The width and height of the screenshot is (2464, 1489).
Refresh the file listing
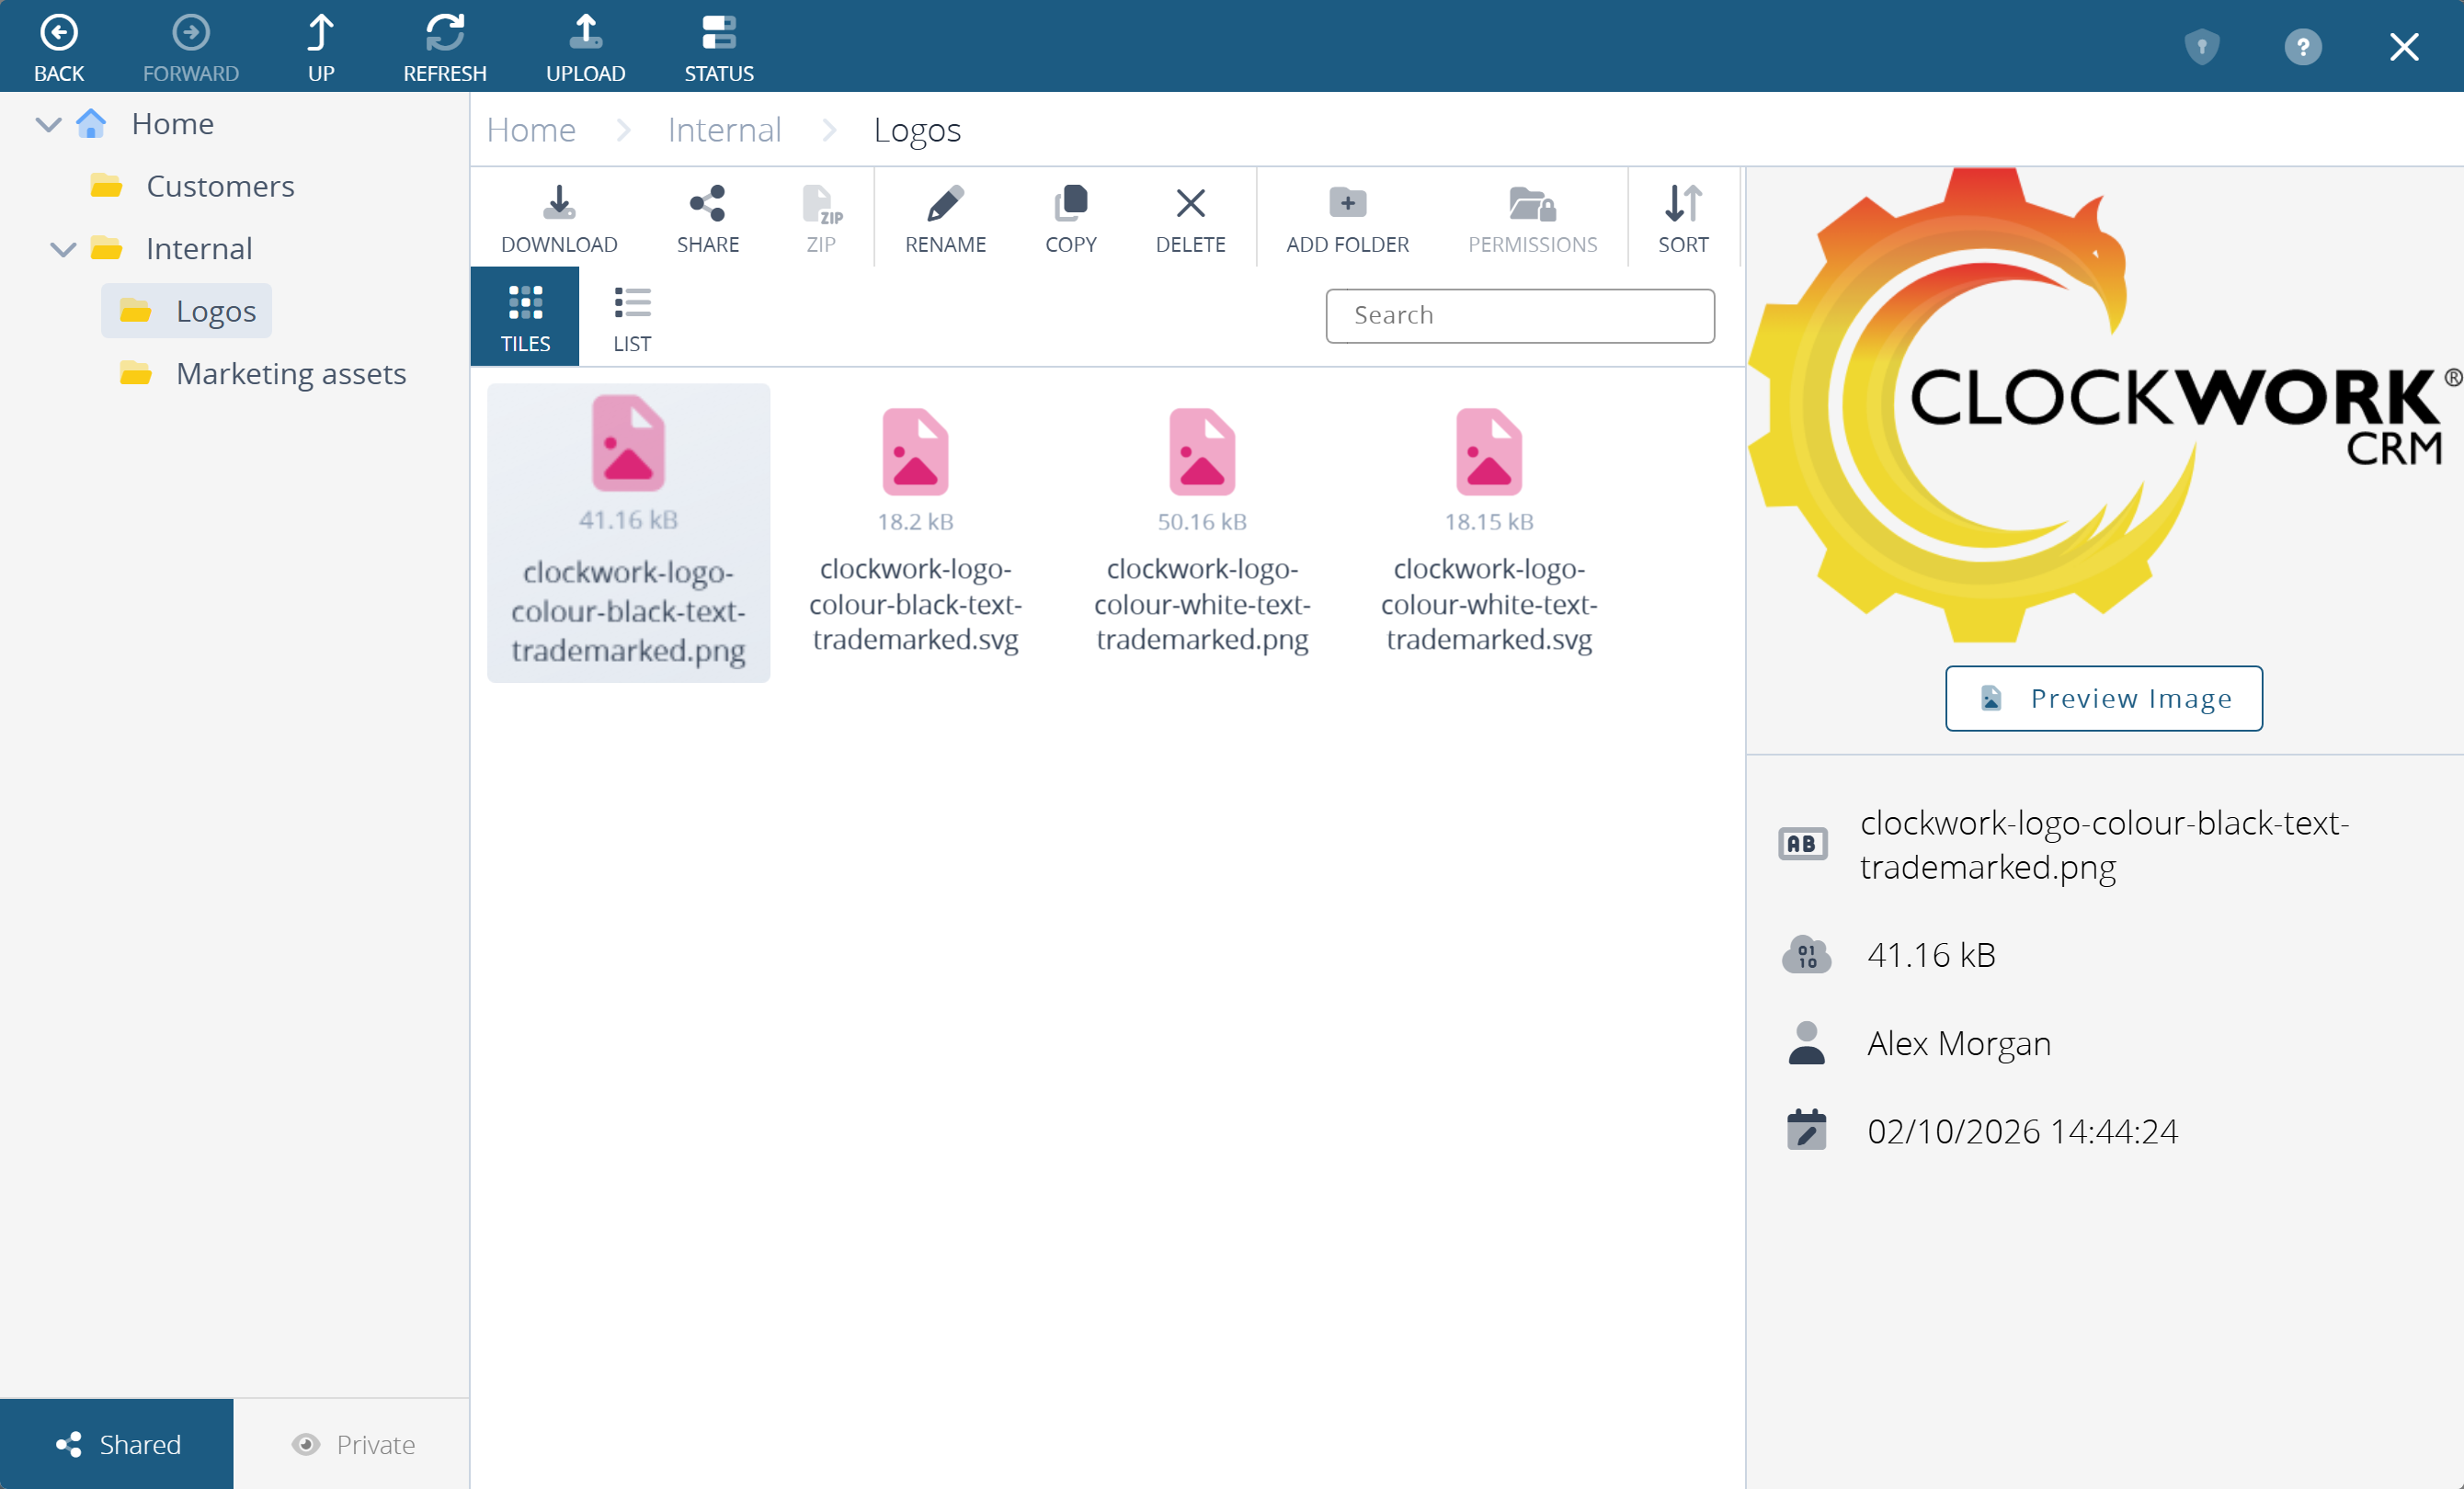pos(444,46)
